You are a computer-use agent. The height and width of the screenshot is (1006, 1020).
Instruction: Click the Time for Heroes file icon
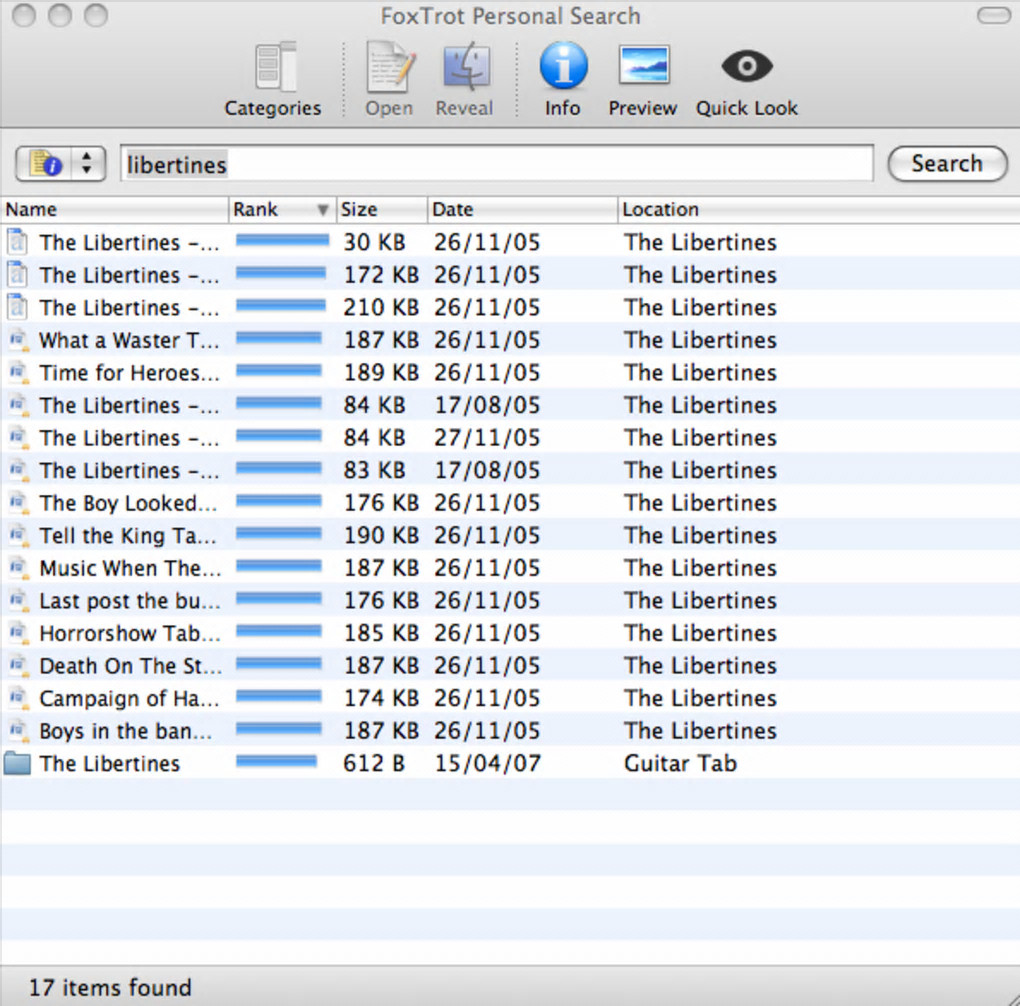[x=18, y=372]
